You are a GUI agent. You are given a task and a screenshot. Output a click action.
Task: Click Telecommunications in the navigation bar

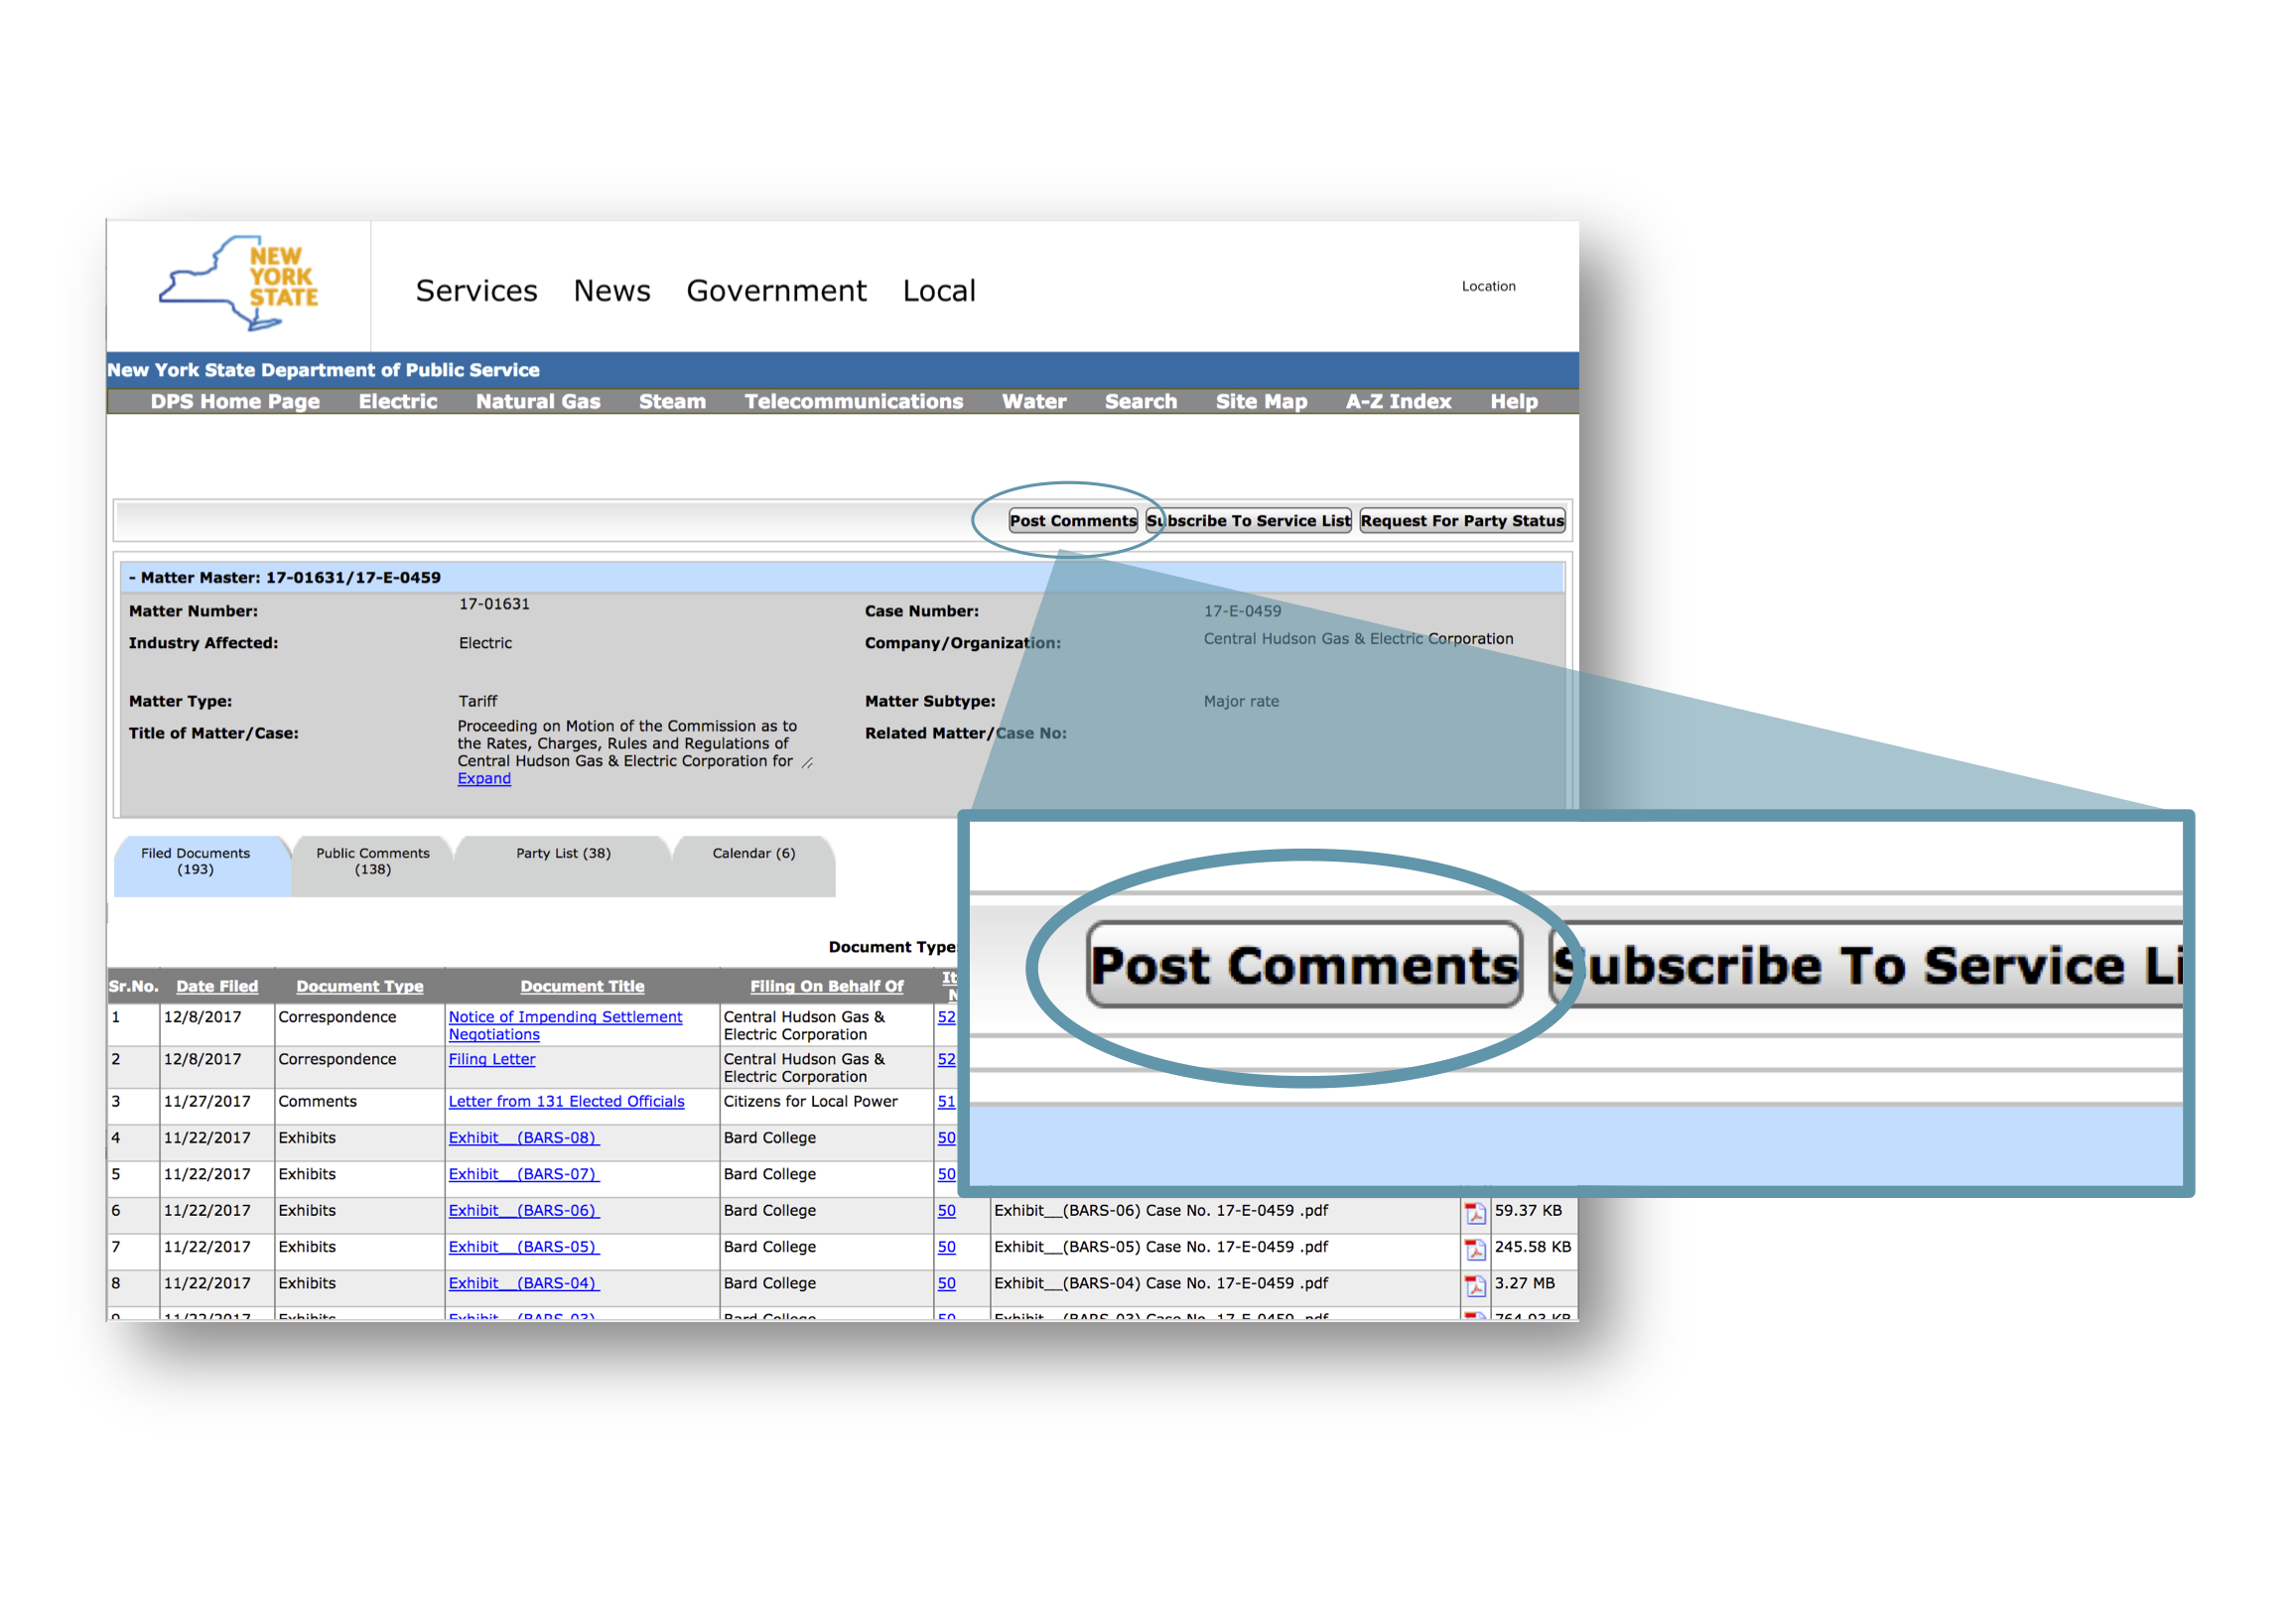(854, 401)
